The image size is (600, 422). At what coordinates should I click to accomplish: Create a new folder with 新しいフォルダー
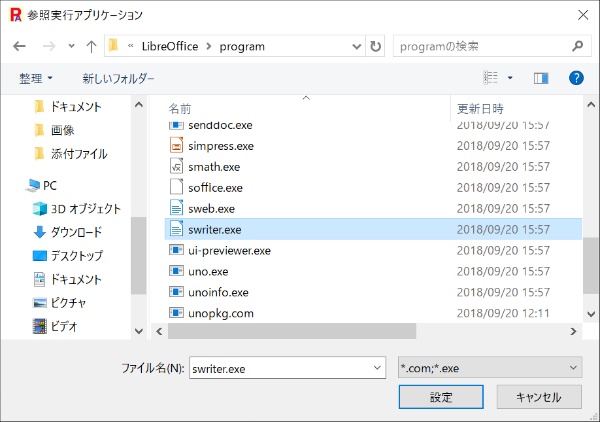pos(118,78)
